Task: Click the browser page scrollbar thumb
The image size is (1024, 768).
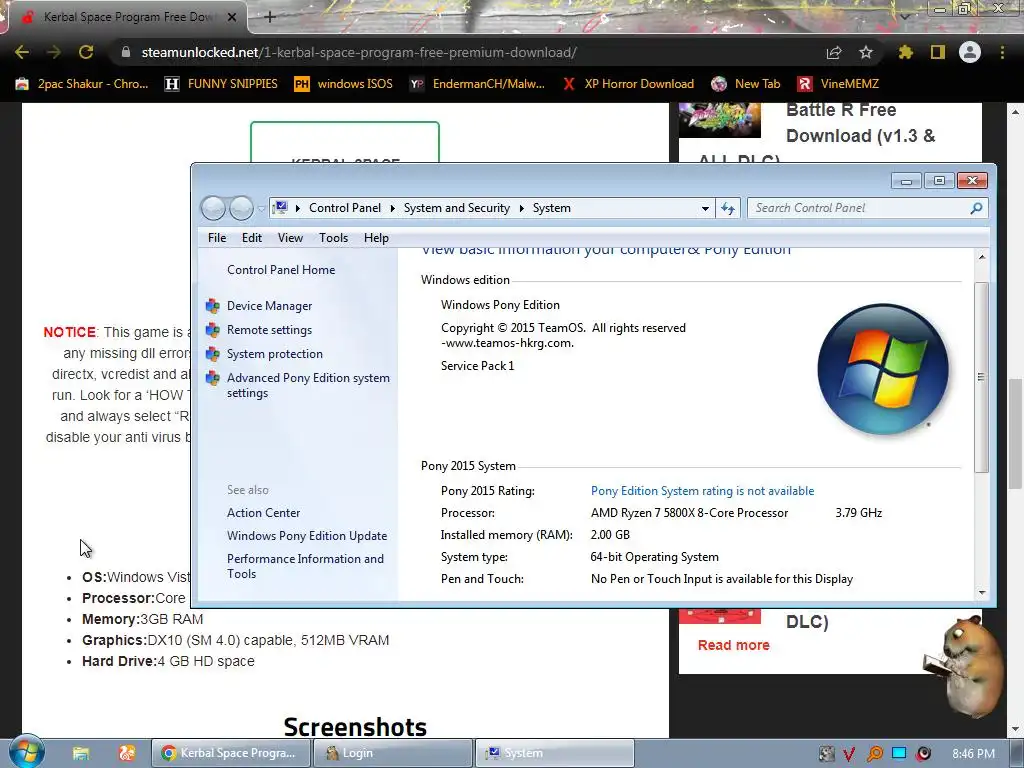Action: click(1014, 433)
